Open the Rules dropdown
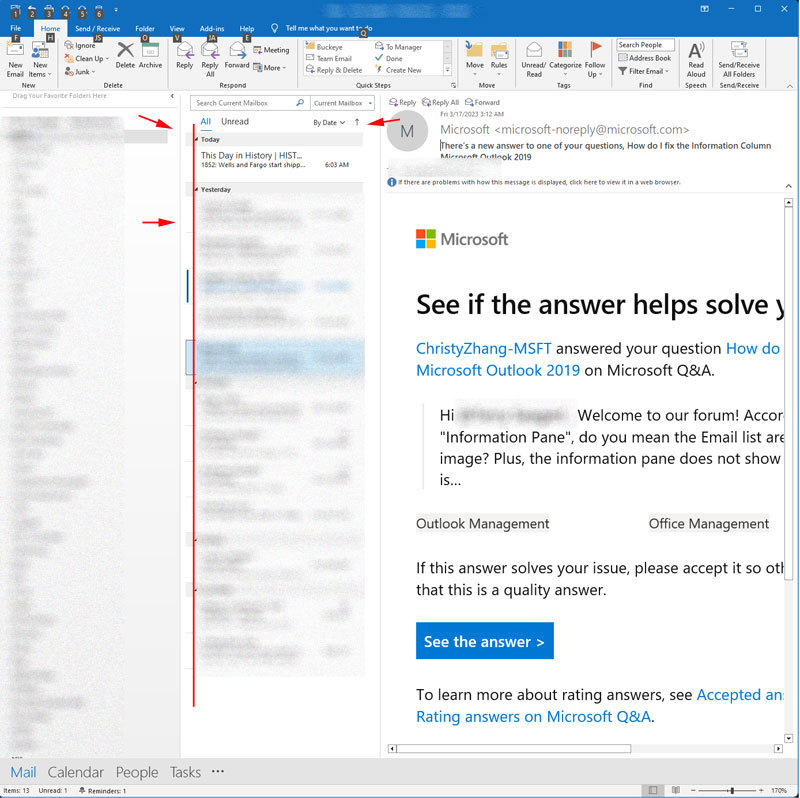The image size is (800, 798). [499, 60]
